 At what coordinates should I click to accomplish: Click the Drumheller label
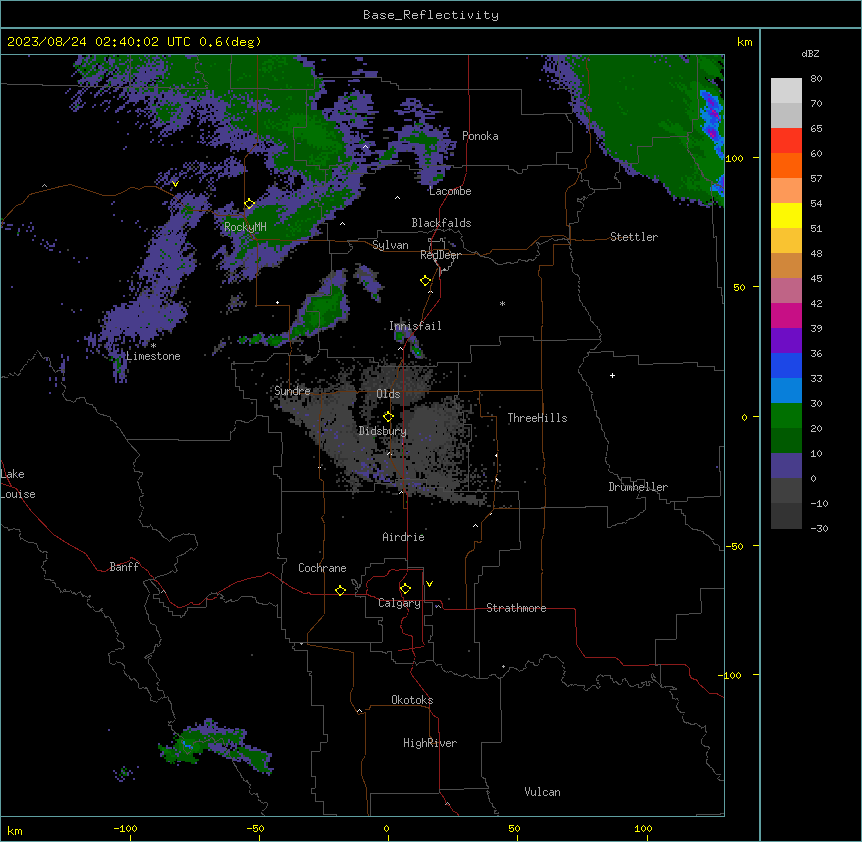[x=638, y=487]
